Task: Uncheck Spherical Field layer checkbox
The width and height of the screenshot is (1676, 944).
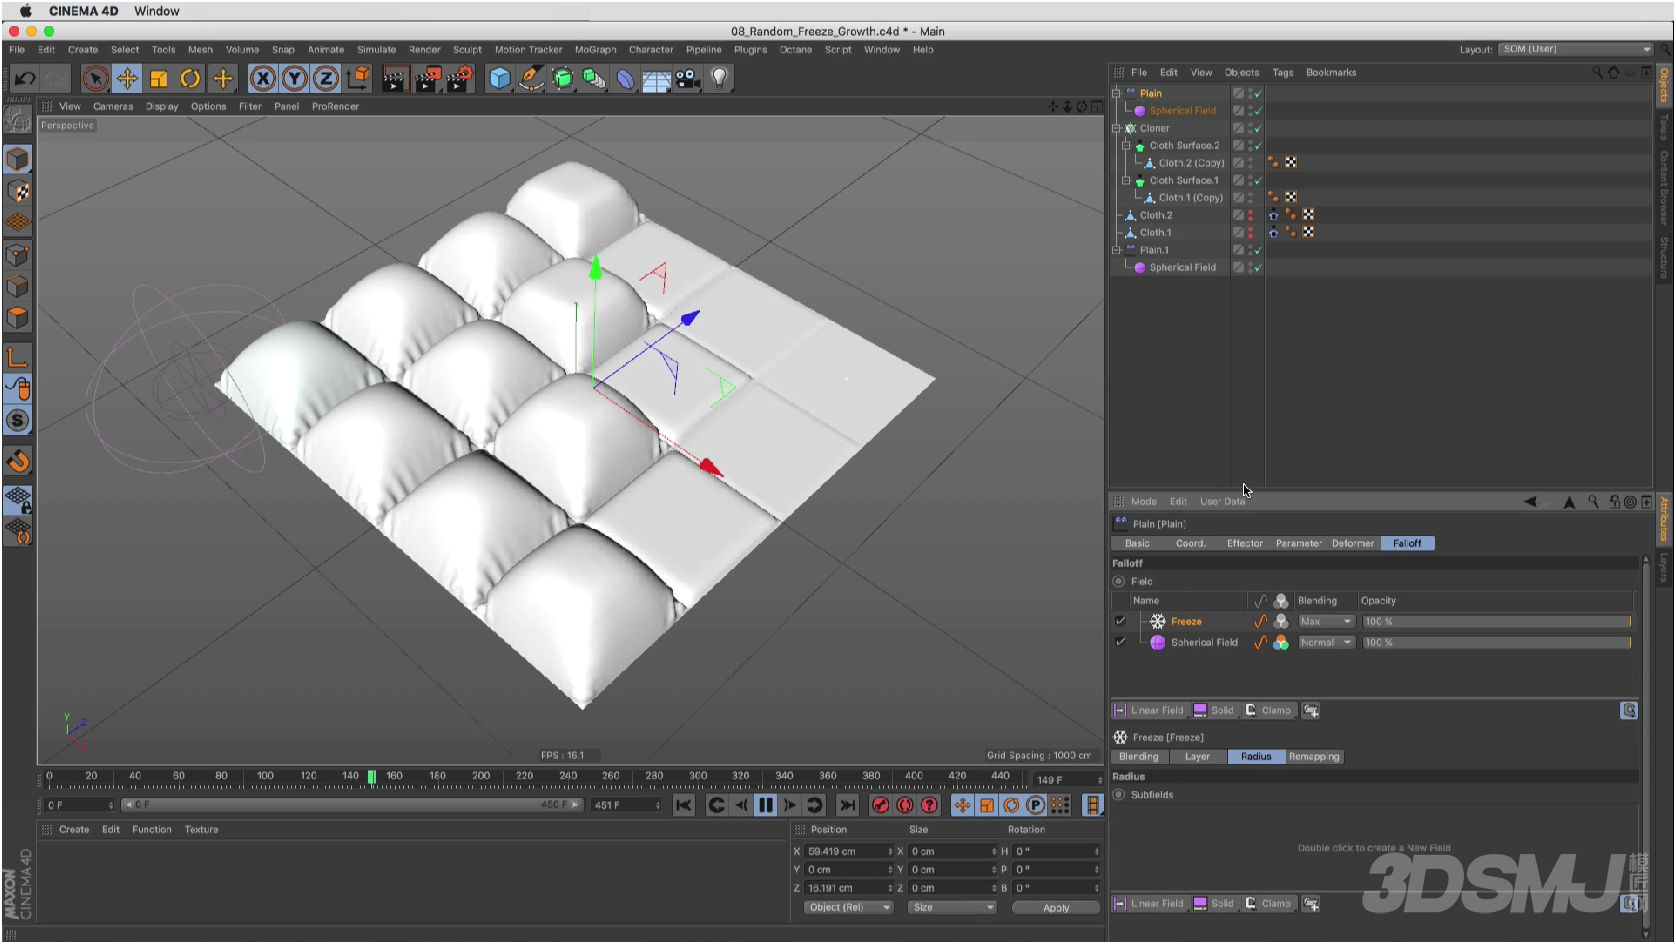Action: coord(1121,642)
